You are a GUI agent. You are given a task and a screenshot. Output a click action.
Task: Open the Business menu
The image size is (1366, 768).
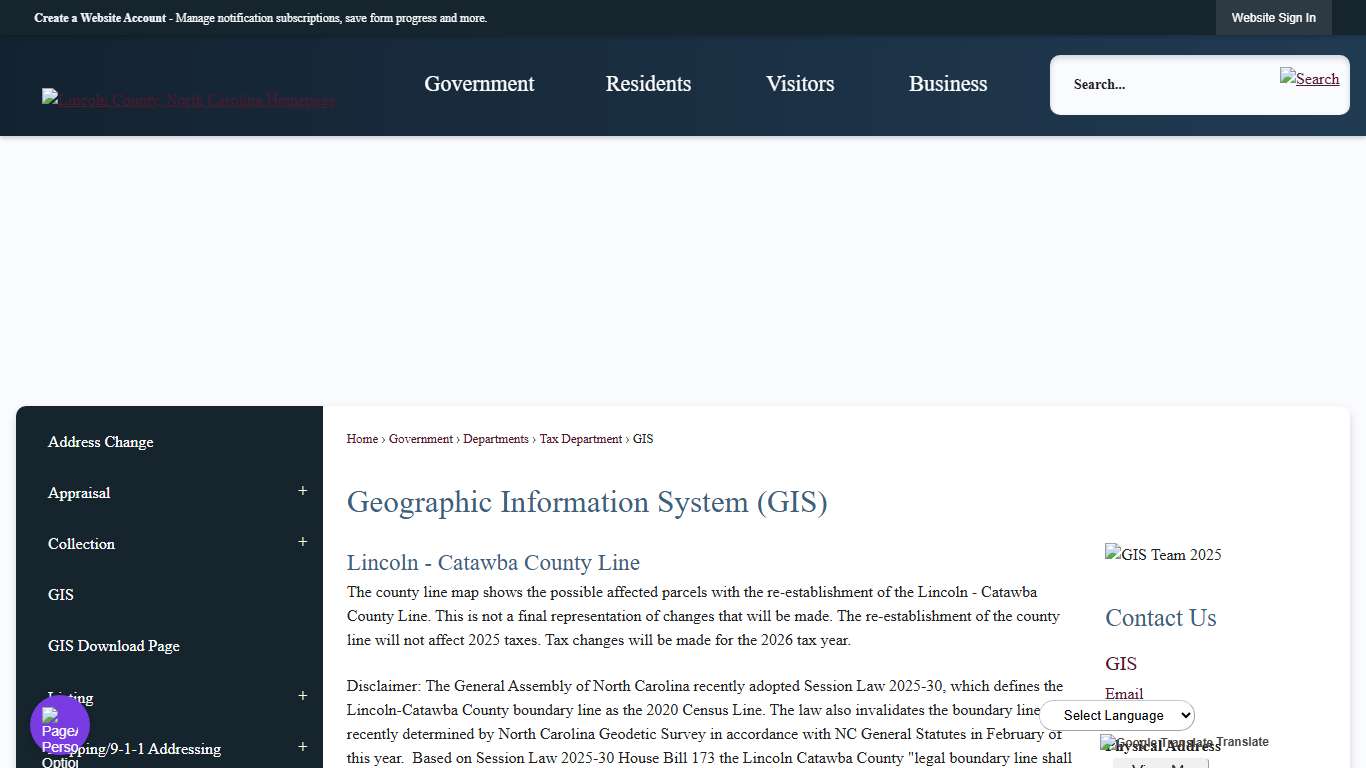coord(947,84)
